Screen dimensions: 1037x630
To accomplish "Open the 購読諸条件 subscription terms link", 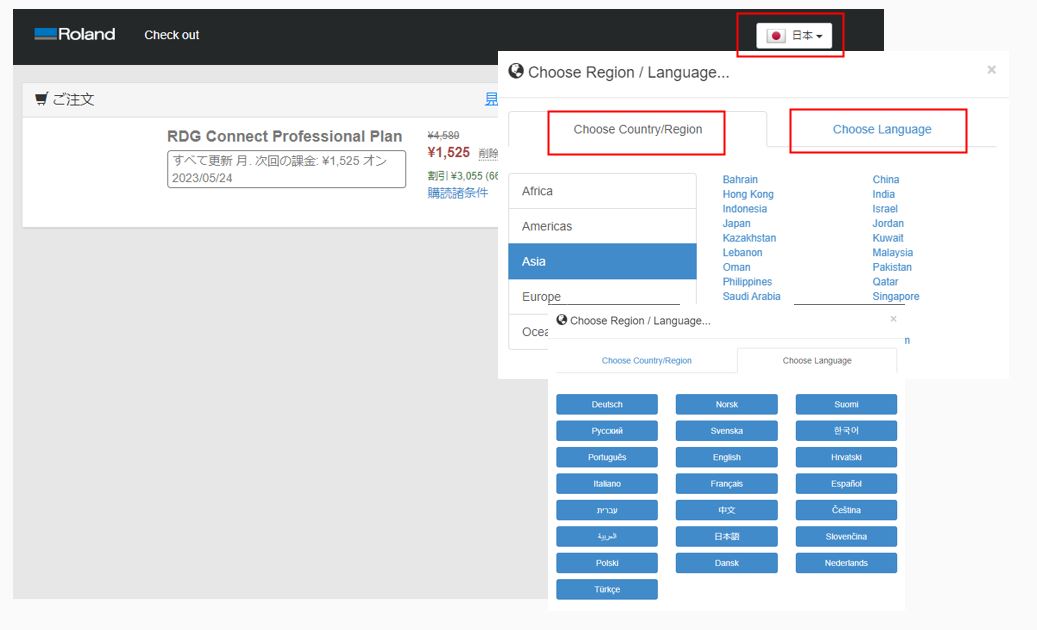I will (458, 193).
